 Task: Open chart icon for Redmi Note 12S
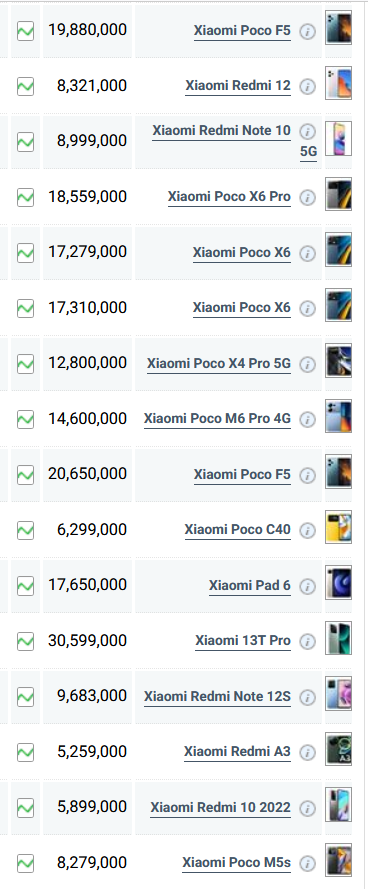tap(26, 697)
